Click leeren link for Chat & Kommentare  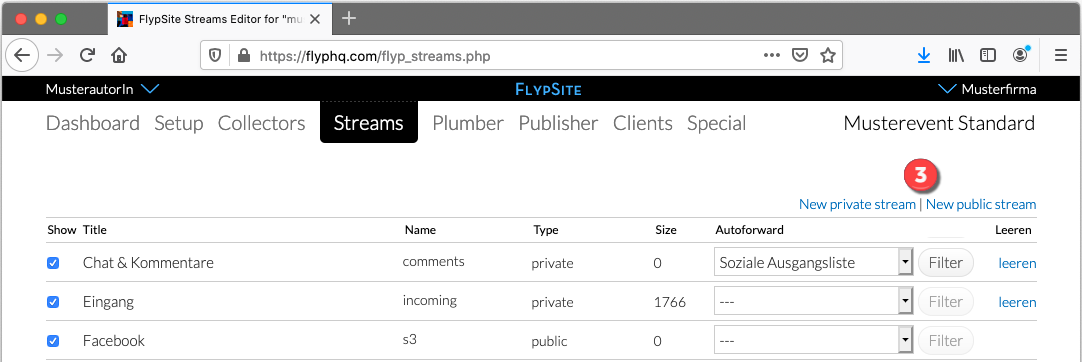point(1017,263)
